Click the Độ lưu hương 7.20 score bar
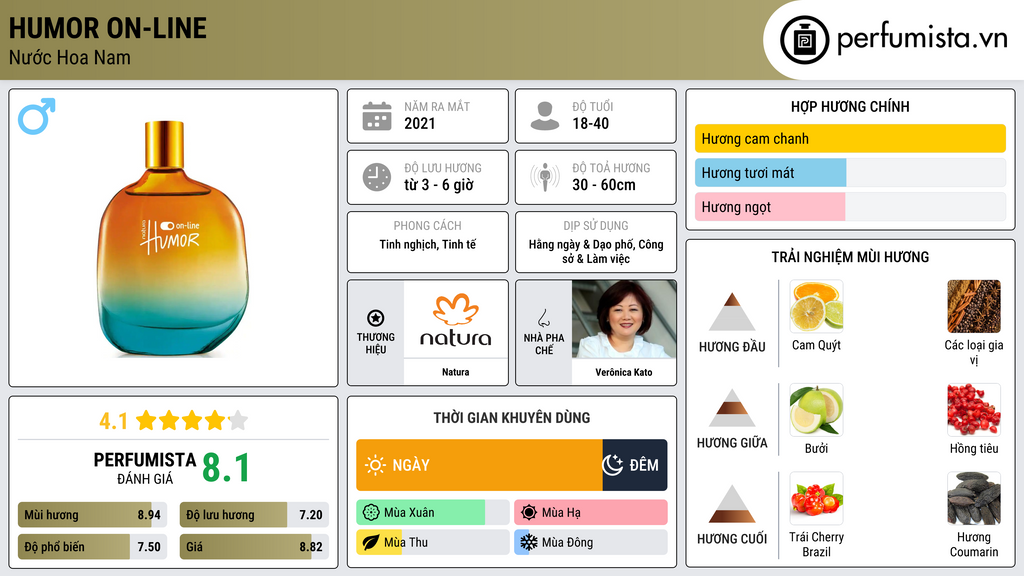The height and width of the screenshot is (576, 1024). point(254,515)
